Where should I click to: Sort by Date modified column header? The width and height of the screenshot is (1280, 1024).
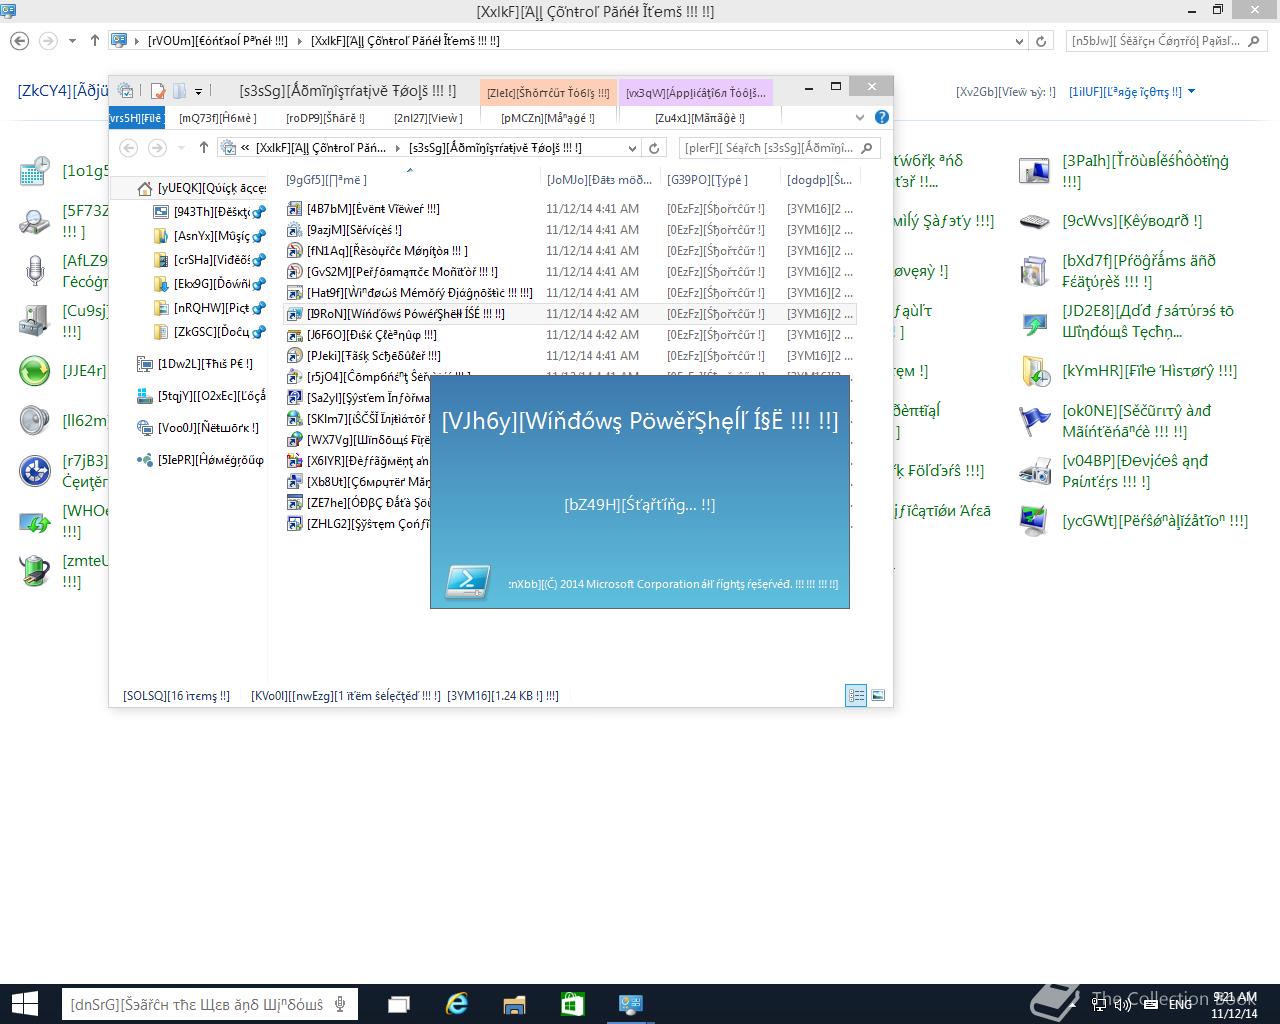[x=600, y=180]
